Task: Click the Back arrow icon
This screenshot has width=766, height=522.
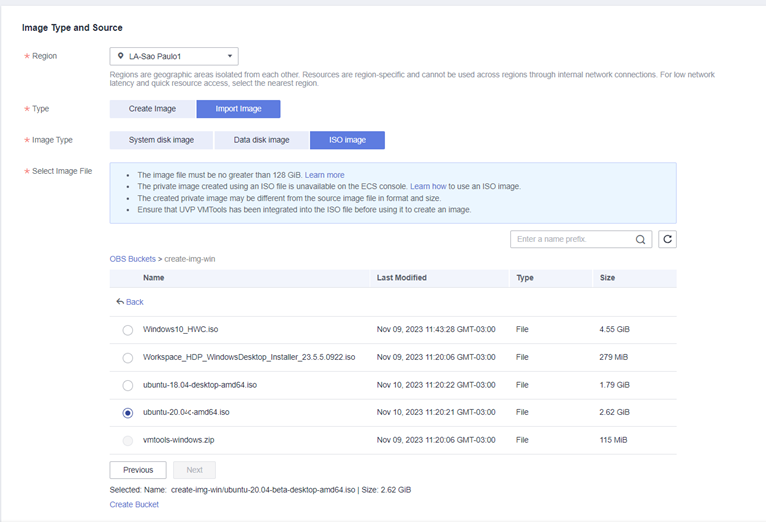Action: (x=120, y=302)
